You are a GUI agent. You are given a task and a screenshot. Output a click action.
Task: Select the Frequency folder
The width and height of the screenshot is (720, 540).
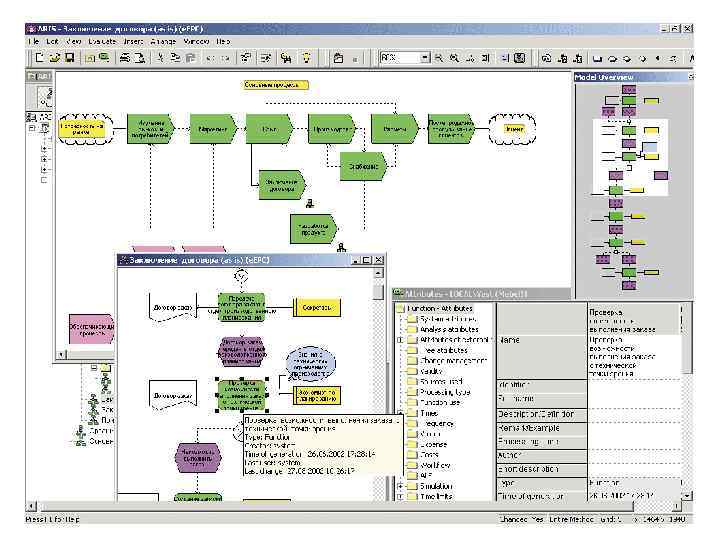437,423
